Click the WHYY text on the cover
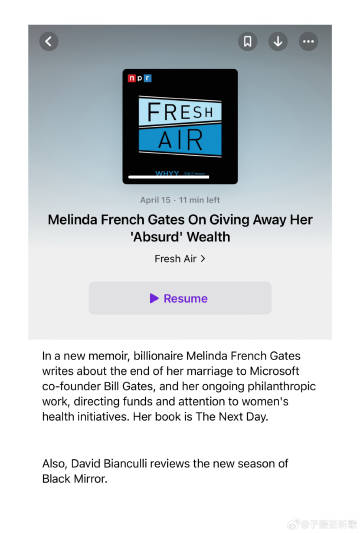 [167, 173]
